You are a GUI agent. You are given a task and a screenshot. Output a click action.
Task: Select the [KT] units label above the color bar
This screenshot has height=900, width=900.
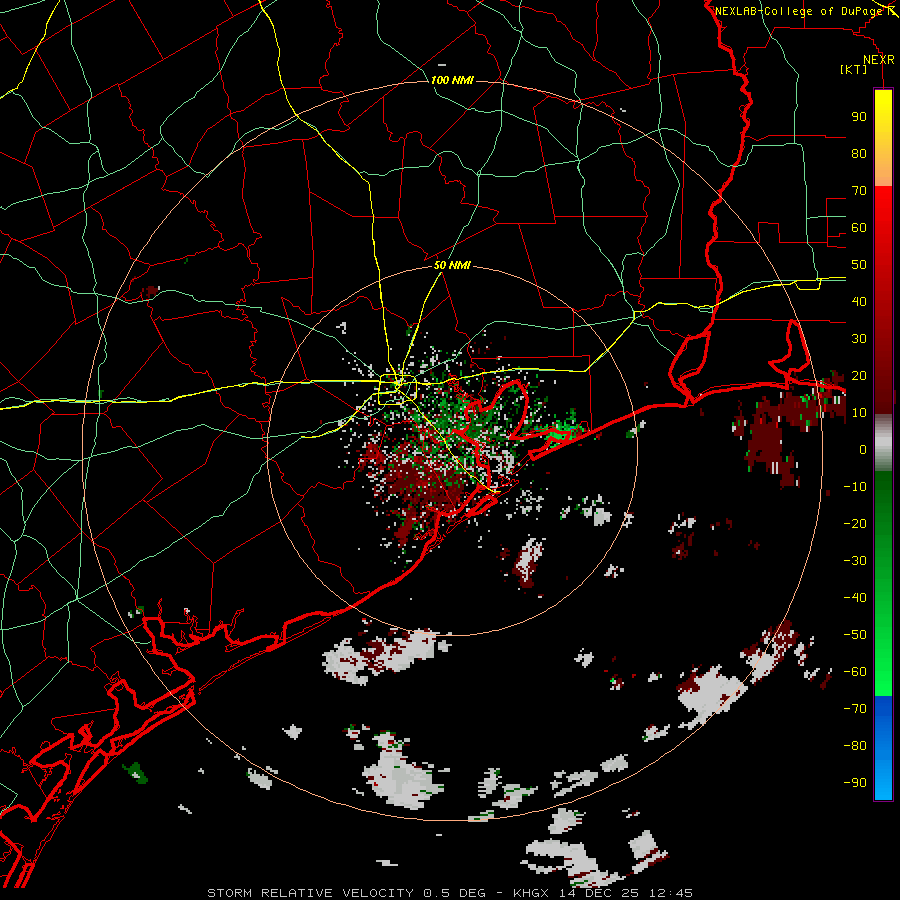(x=853, y=69)
